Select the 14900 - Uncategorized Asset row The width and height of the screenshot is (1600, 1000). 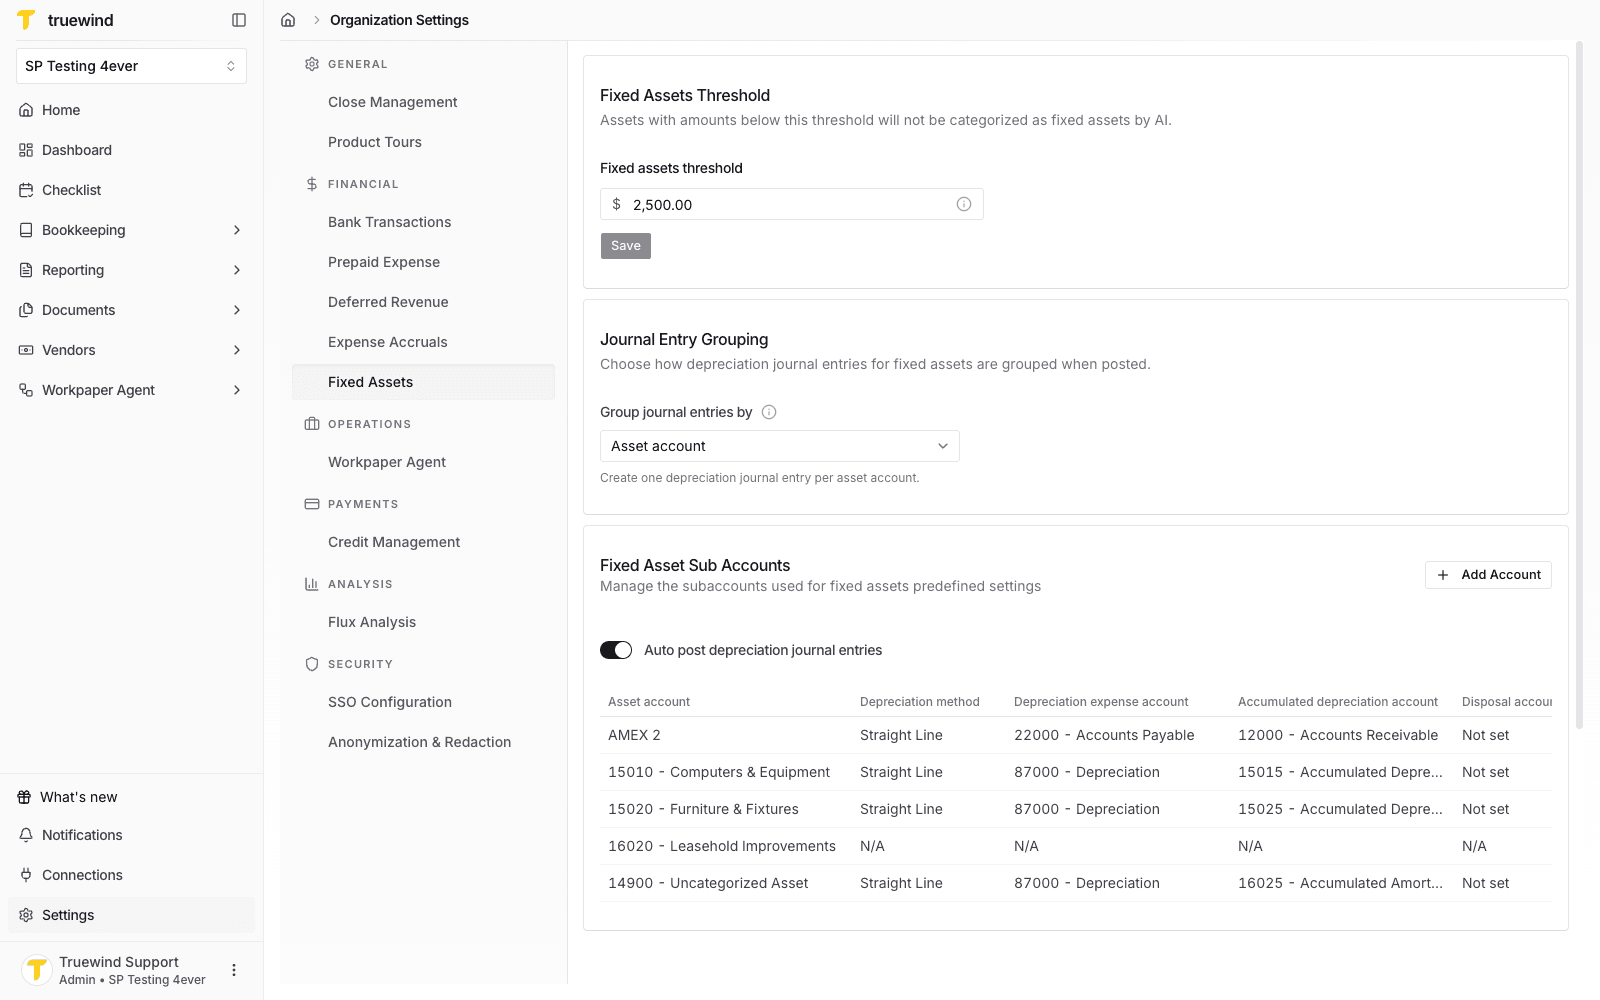pyautogui.click(x=1076, y=883)
